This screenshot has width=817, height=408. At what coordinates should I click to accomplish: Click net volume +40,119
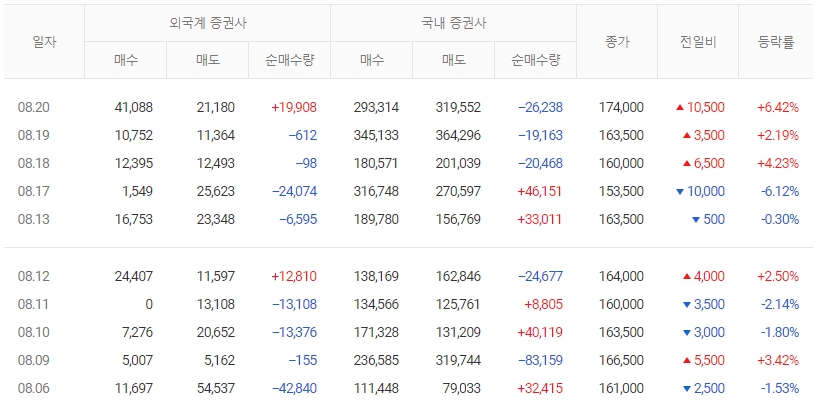540,332
